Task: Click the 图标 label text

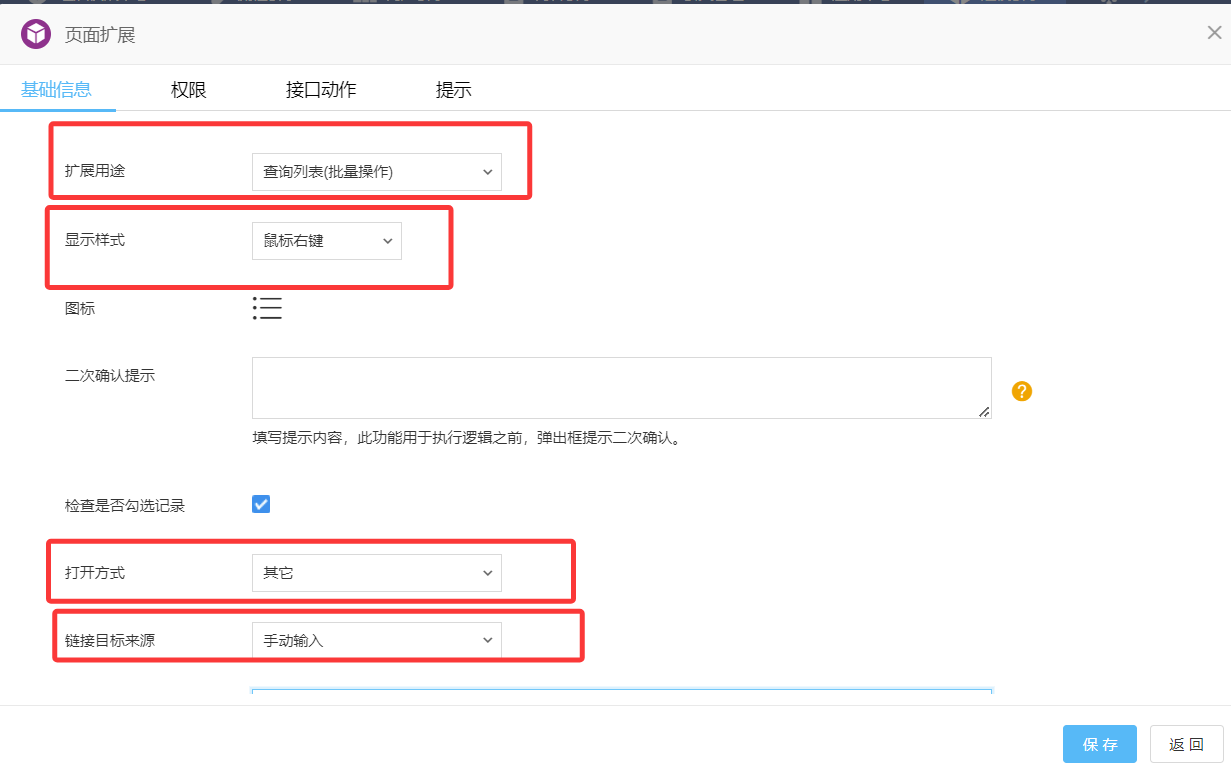Action: 80,309
